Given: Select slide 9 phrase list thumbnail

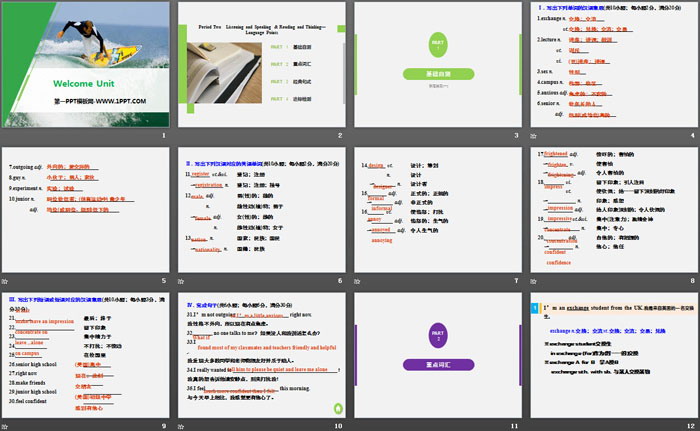Looking at the screenshot, I should pos(87,355).
